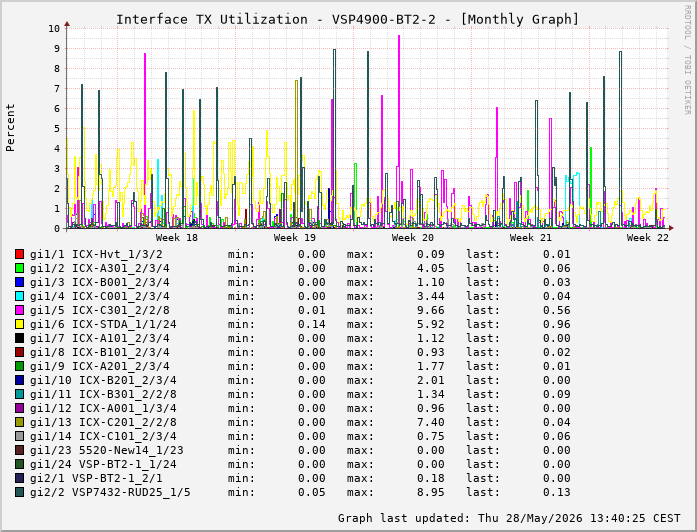Click legend label gi1/13 ICX-C201_2/2/8

[103, 422]
